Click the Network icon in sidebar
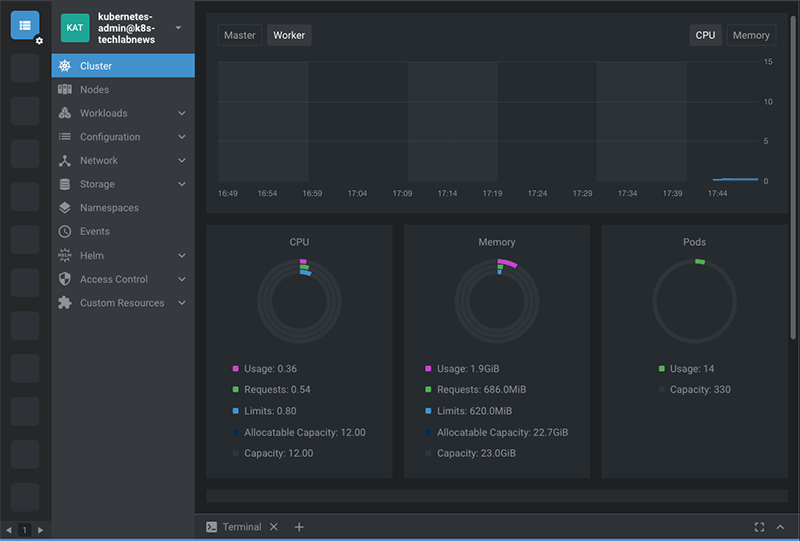 (65, 161)
